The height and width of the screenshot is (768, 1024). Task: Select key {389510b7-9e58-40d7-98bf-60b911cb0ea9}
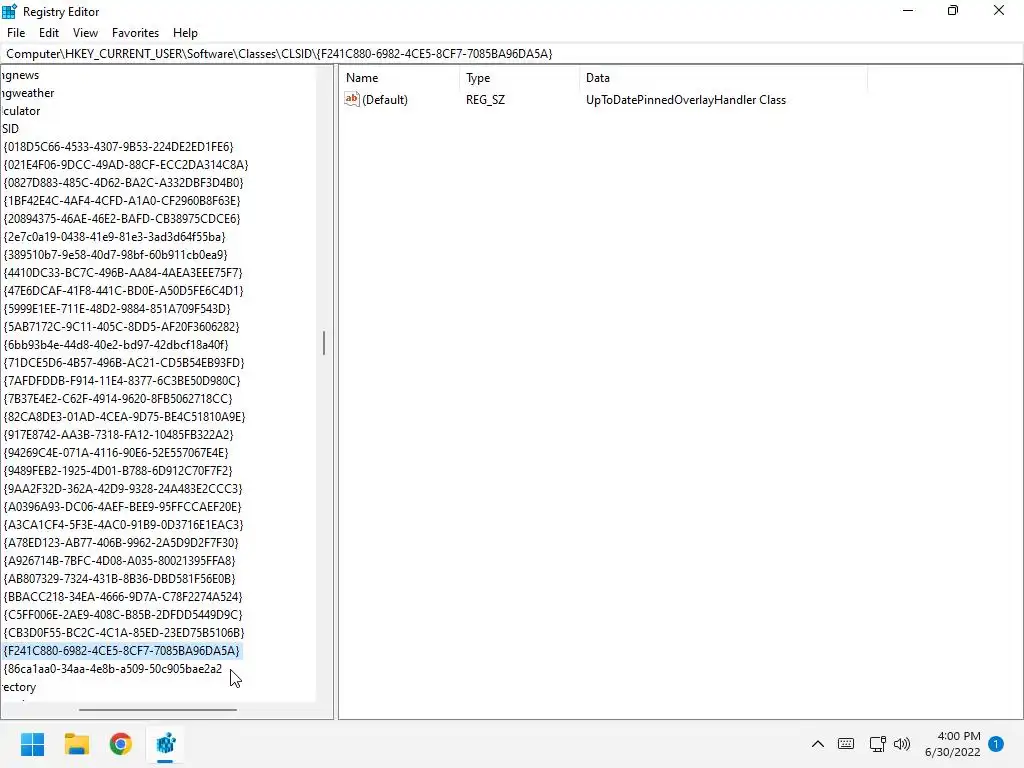[x=116, y=255]
